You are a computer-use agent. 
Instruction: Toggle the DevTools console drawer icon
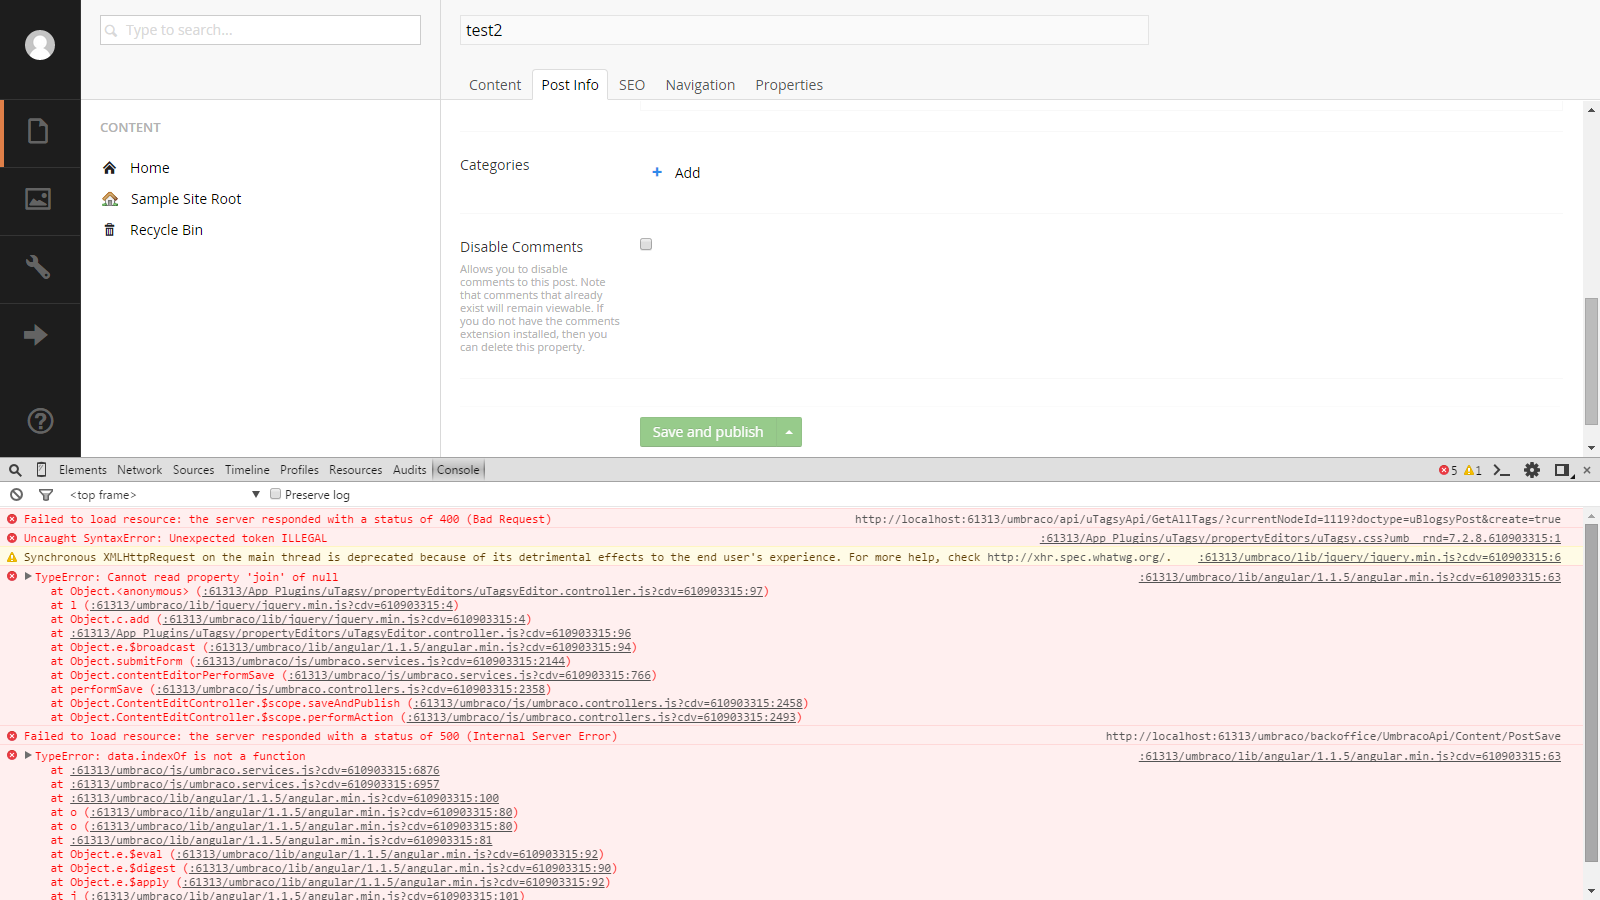[1501, 470]
